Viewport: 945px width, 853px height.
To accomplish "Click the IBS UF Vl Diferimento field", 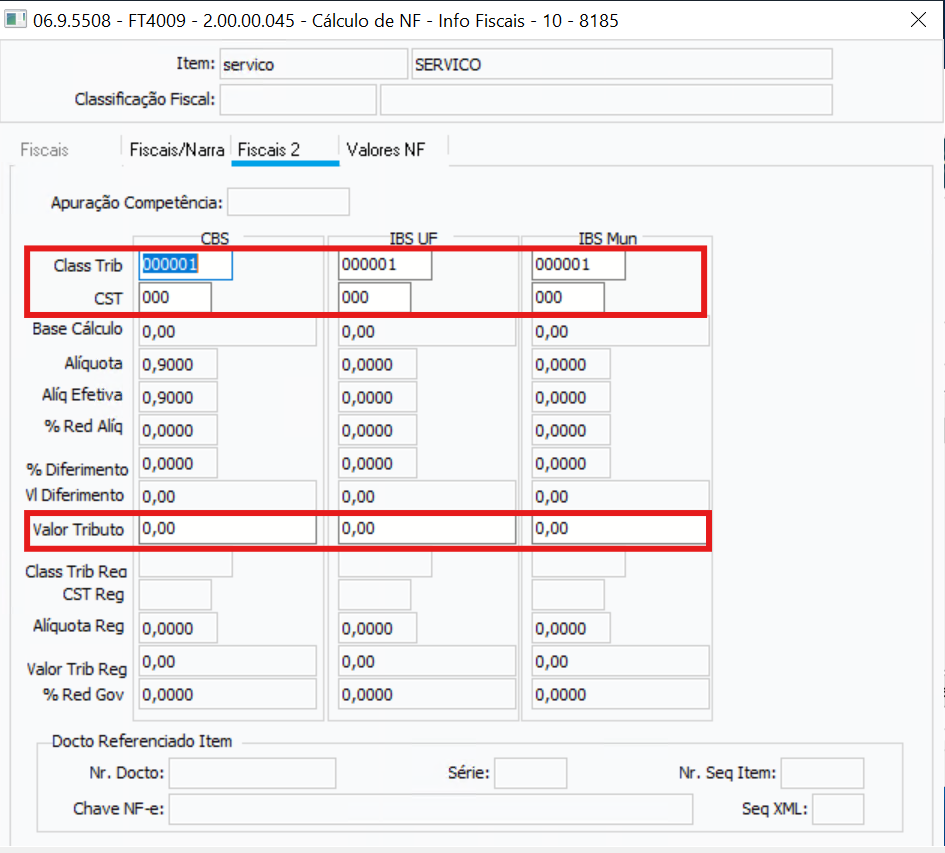I will (427, 496).
